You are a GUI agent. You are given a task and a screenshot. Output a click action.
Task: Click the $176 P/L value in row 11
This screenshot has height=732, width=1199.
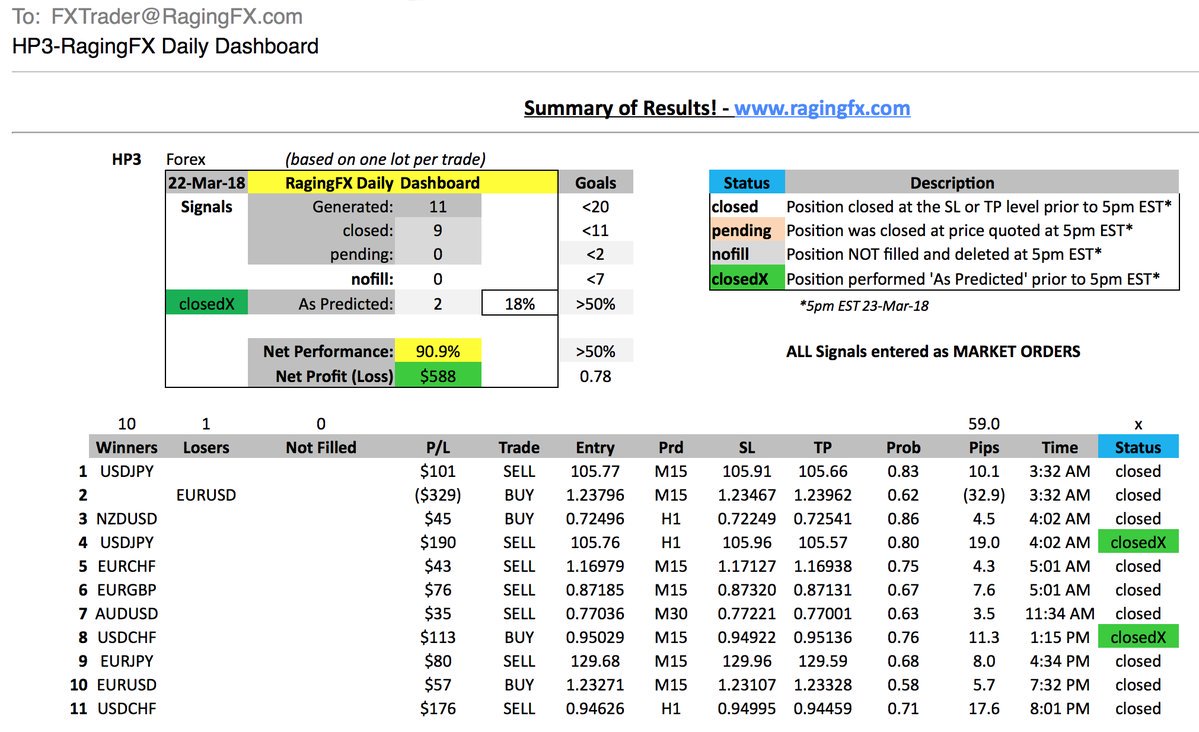coord(437,708)
